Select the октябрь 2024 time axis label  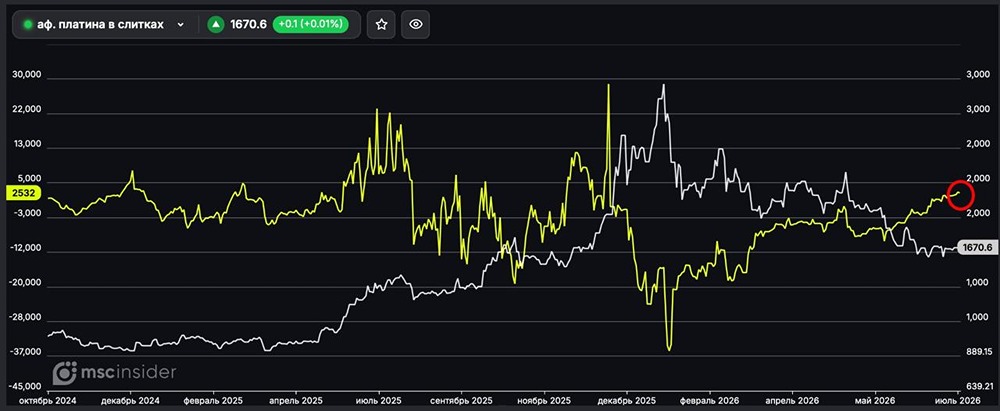[x=48, y=400]
